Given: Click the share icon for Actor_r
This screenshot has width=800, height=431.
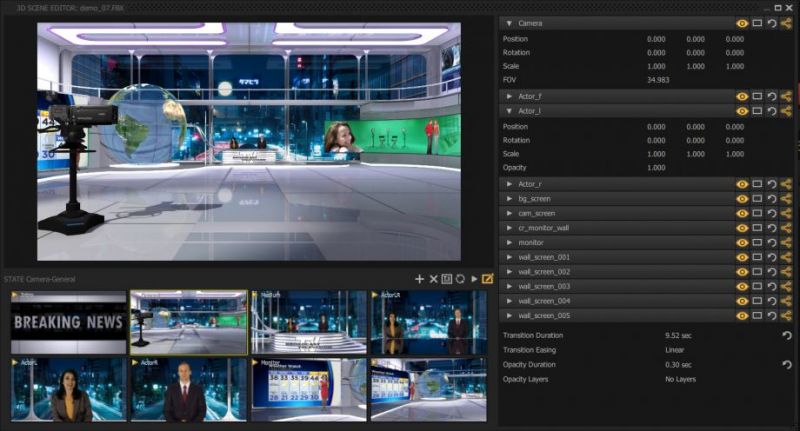Looking at the screenshot, I should 786,184.
